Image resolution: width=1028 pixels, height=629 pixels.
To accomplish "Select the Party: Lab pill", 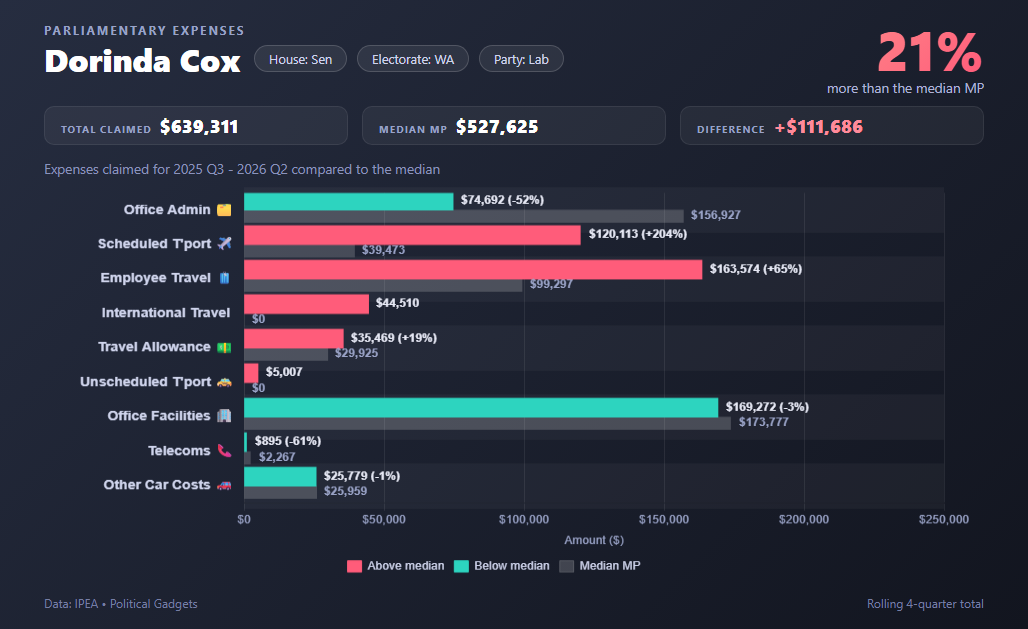I will 521,59.
